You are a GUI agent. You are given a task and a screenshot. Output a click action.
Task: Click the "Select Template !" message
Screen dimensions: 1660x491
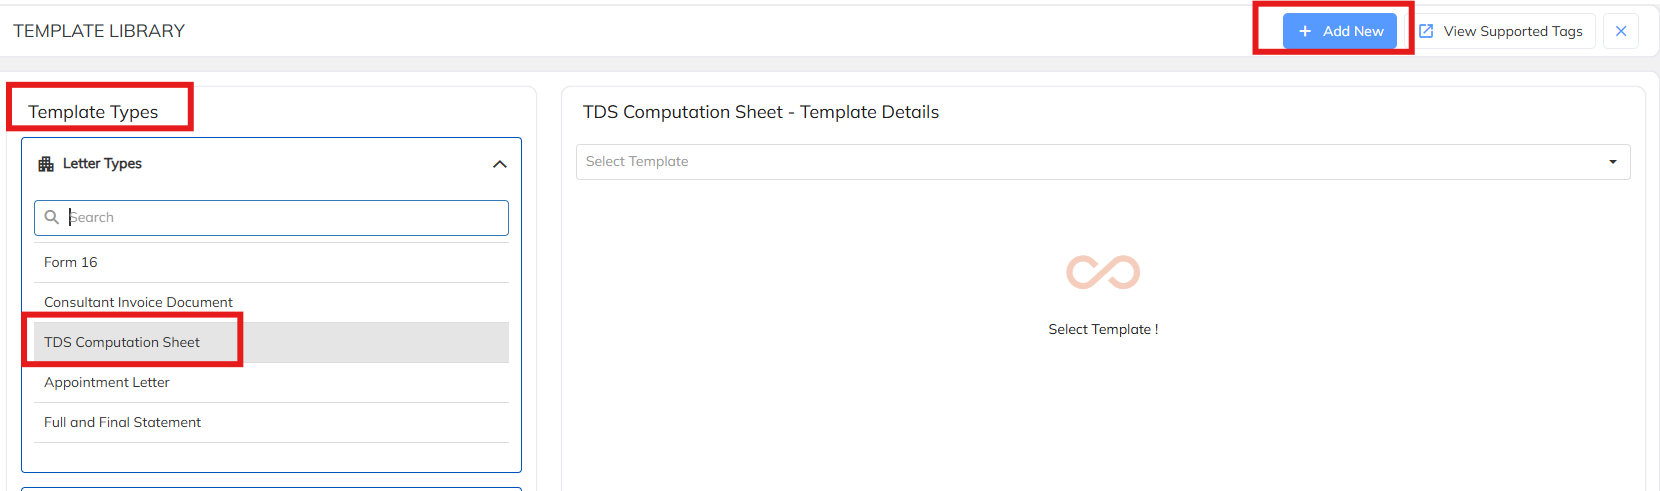pos(1103,329)
